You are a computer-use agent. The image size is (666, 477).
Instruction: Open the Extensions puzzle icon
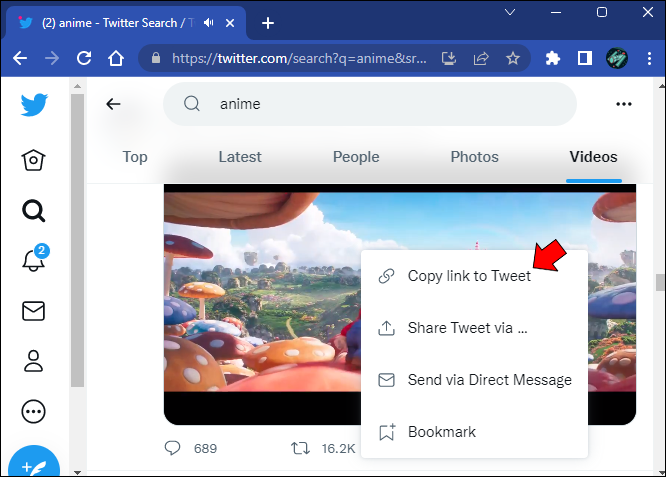click(553, 58)
